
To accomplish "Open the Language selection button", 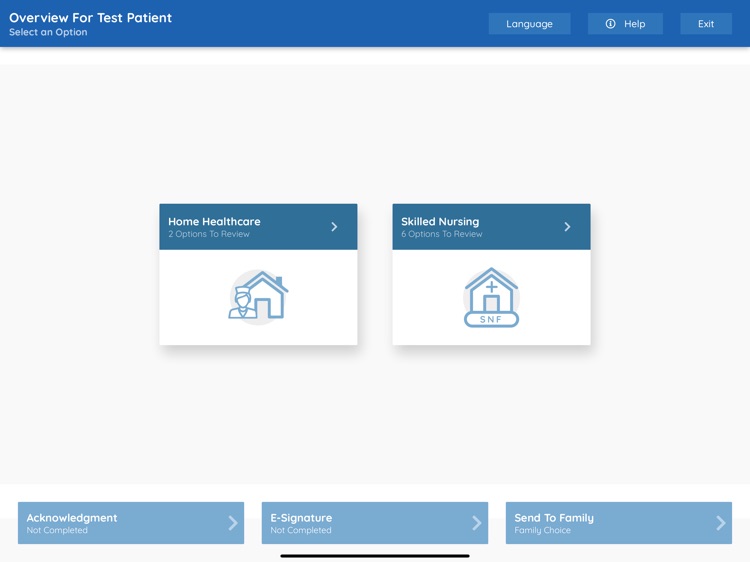I will pos(529,23).
